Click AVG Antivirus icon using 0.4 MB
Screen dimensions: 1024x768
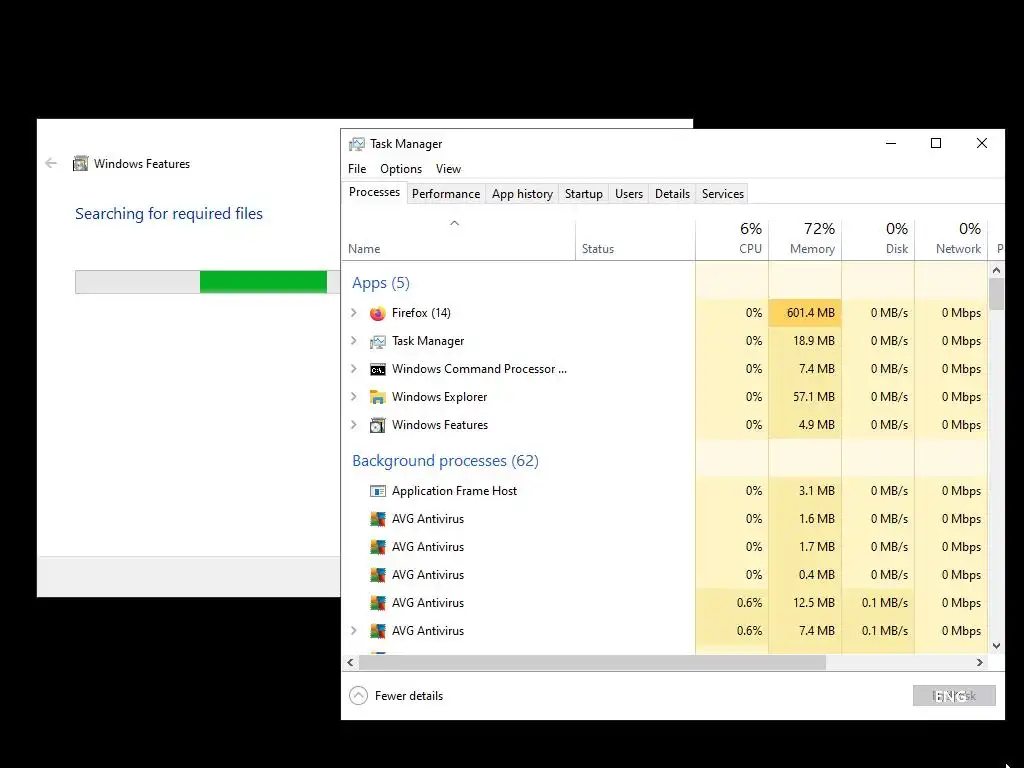(377, 575)
